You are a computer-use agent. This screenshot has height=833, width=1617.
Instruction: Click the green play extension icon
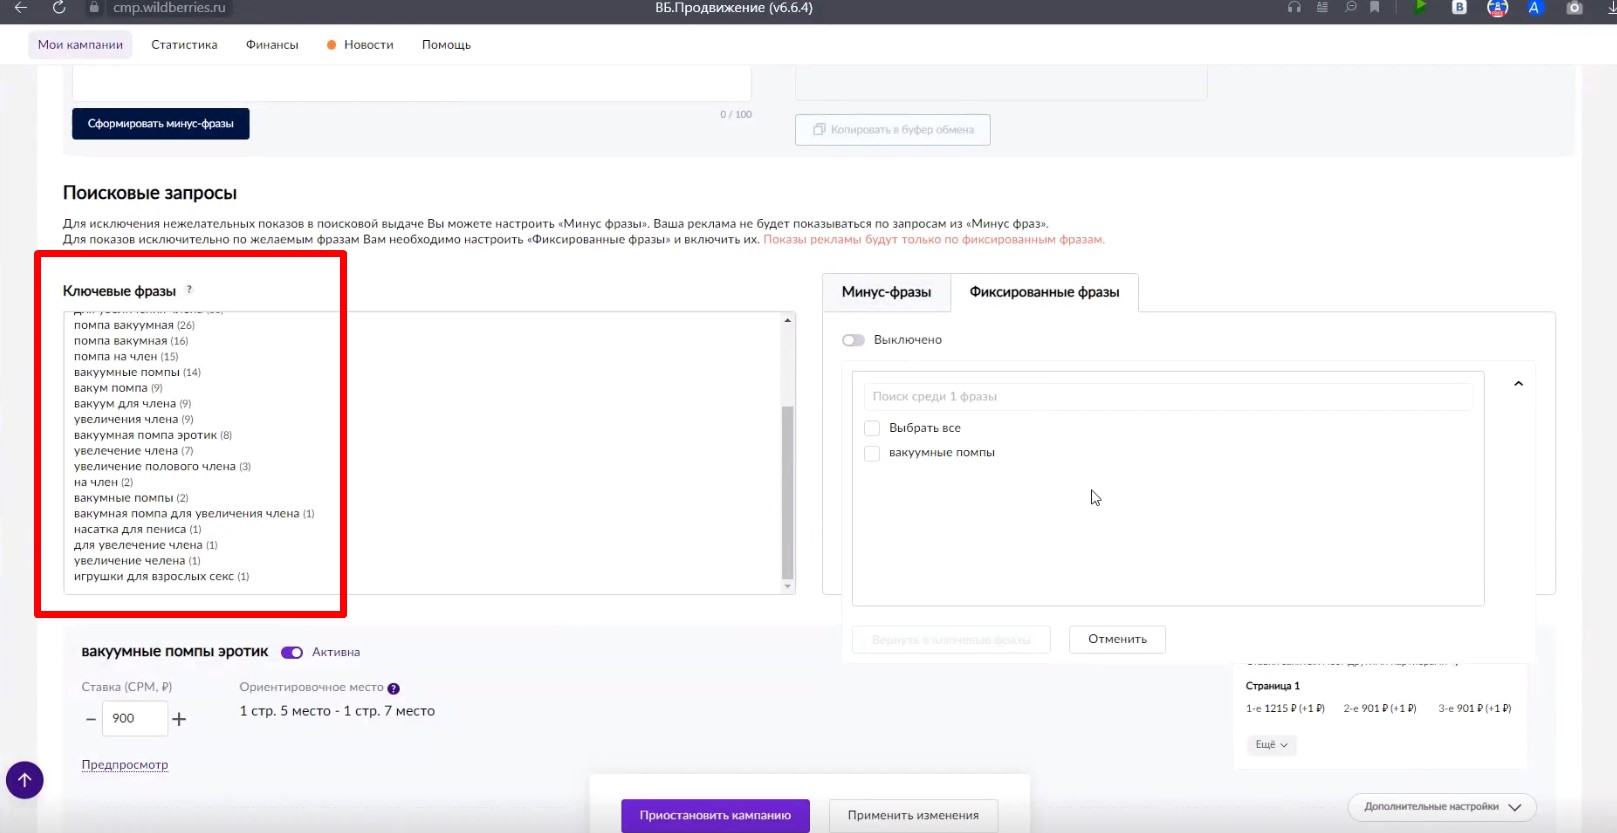tap(1420, 8)
